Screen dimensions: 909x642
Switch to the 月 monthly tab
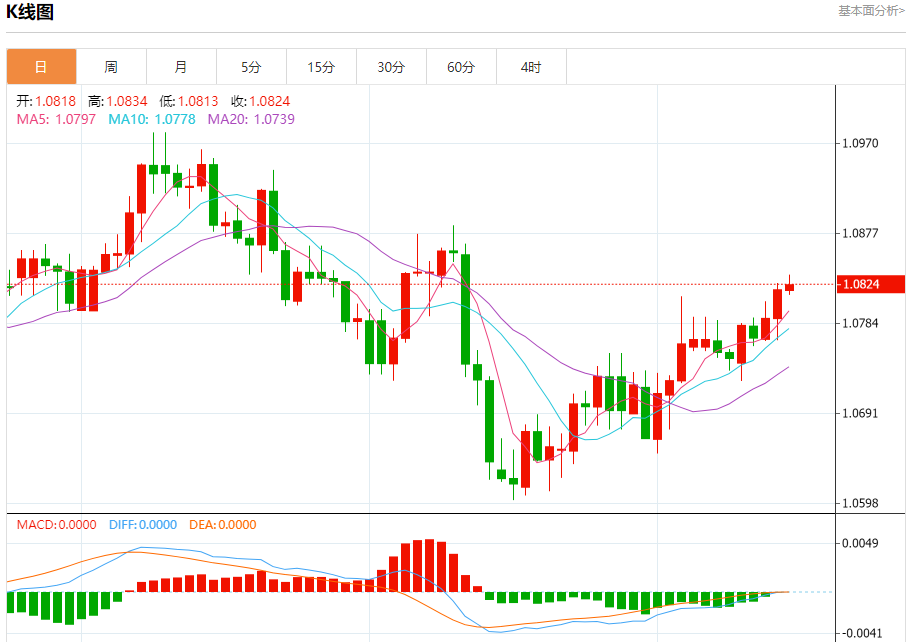click(181, 67)
